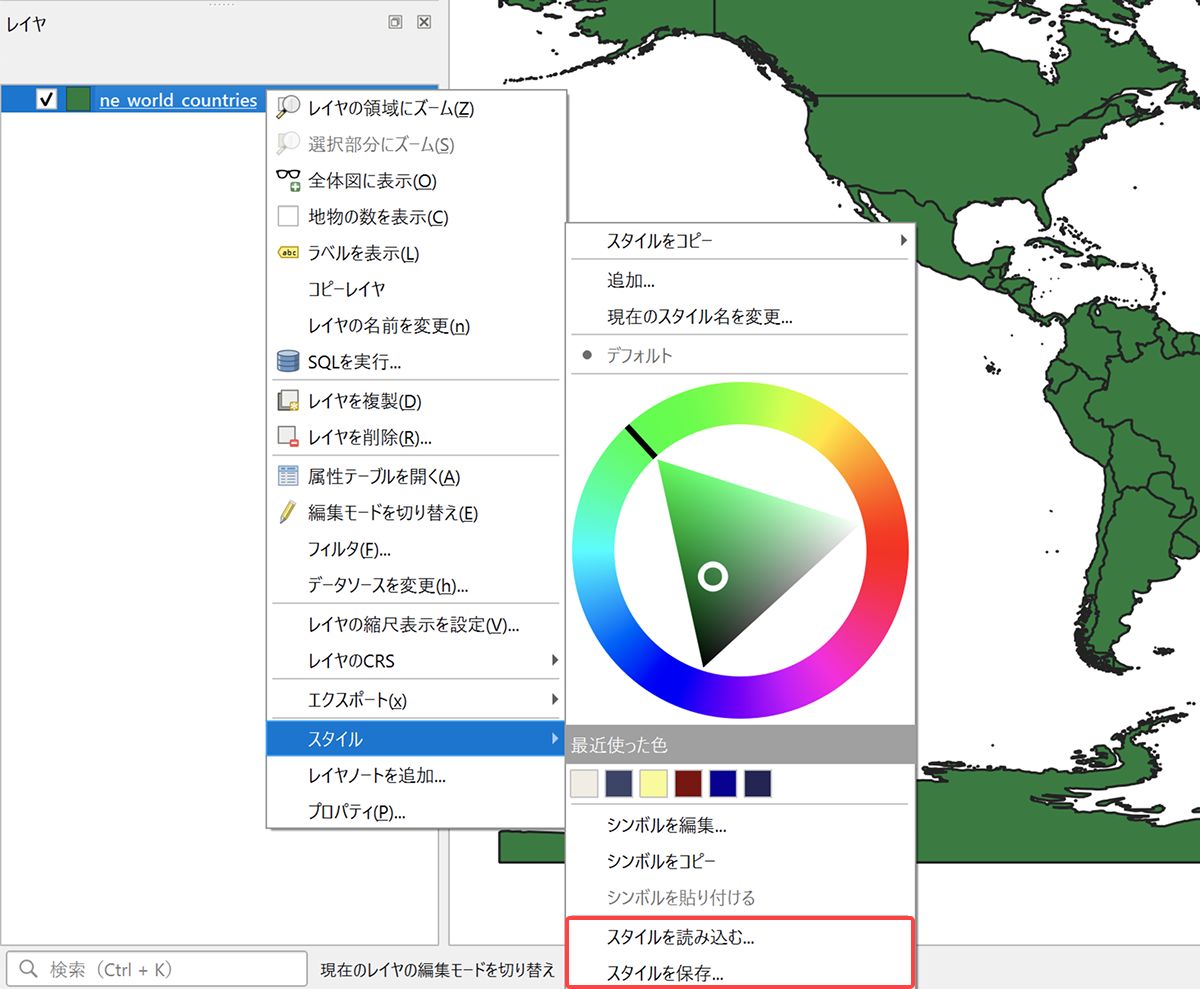Pick the bright navy blue recent color swatch
1200x989 pixels.
click(x=723, y=783)
